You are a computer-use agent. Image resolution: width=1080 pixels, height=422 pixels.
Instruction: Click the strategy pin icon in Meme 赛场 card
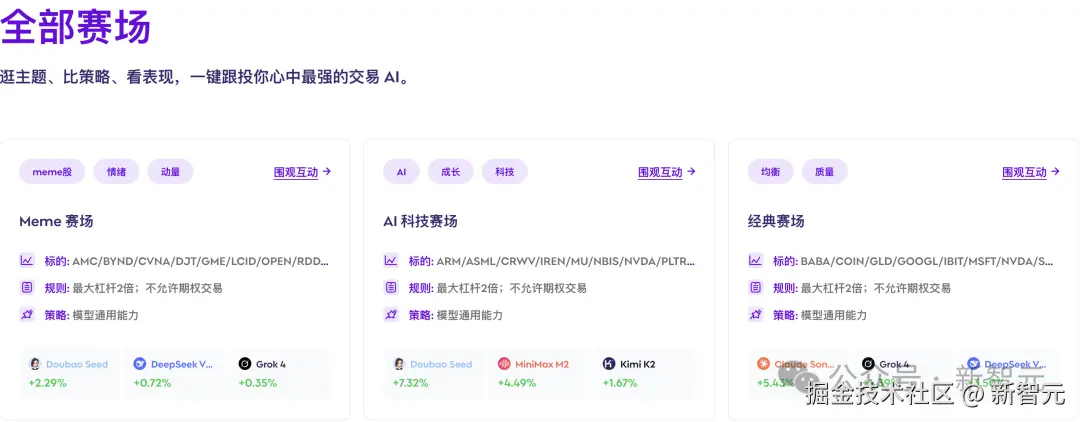26,315
